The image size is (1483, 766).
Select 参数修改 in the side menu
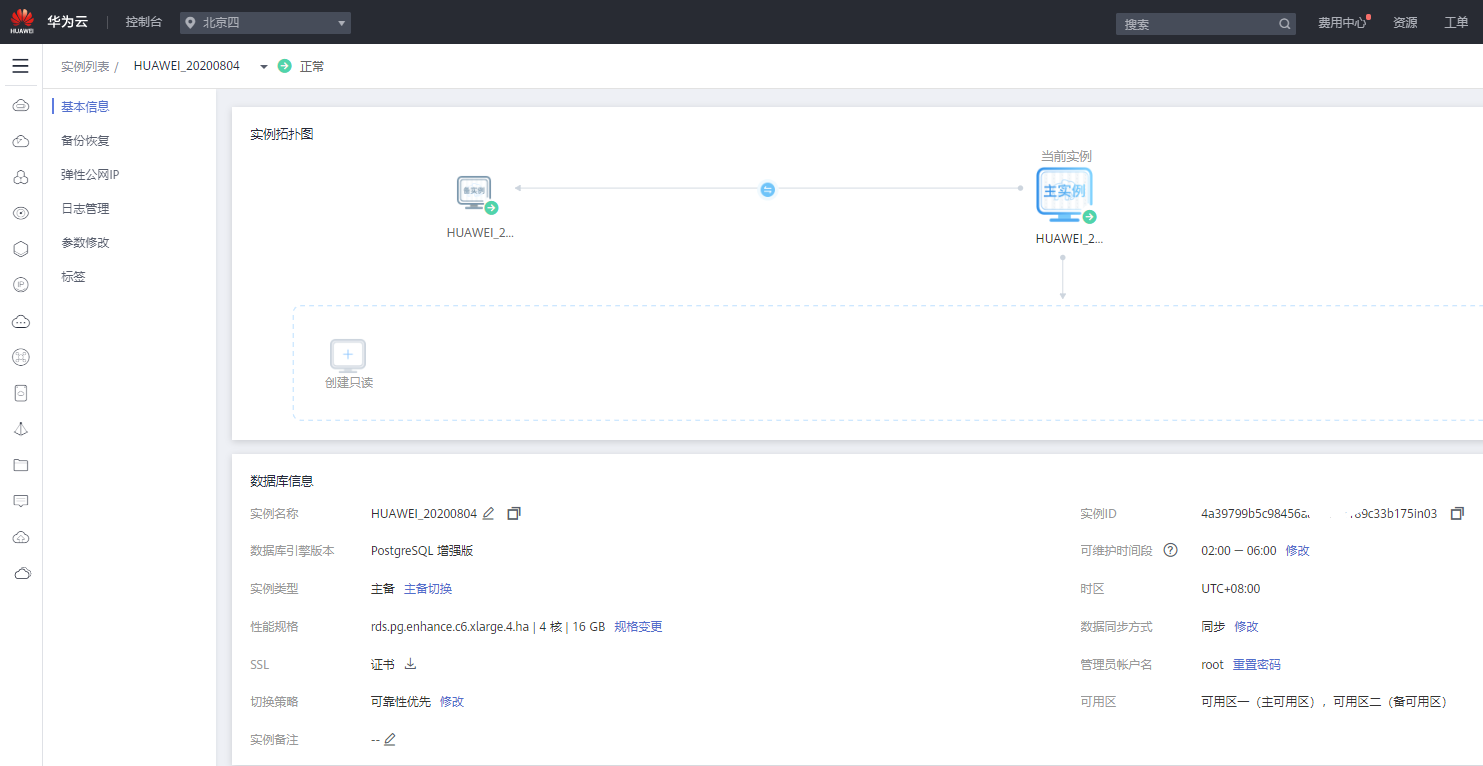click(x=85, y=242)
